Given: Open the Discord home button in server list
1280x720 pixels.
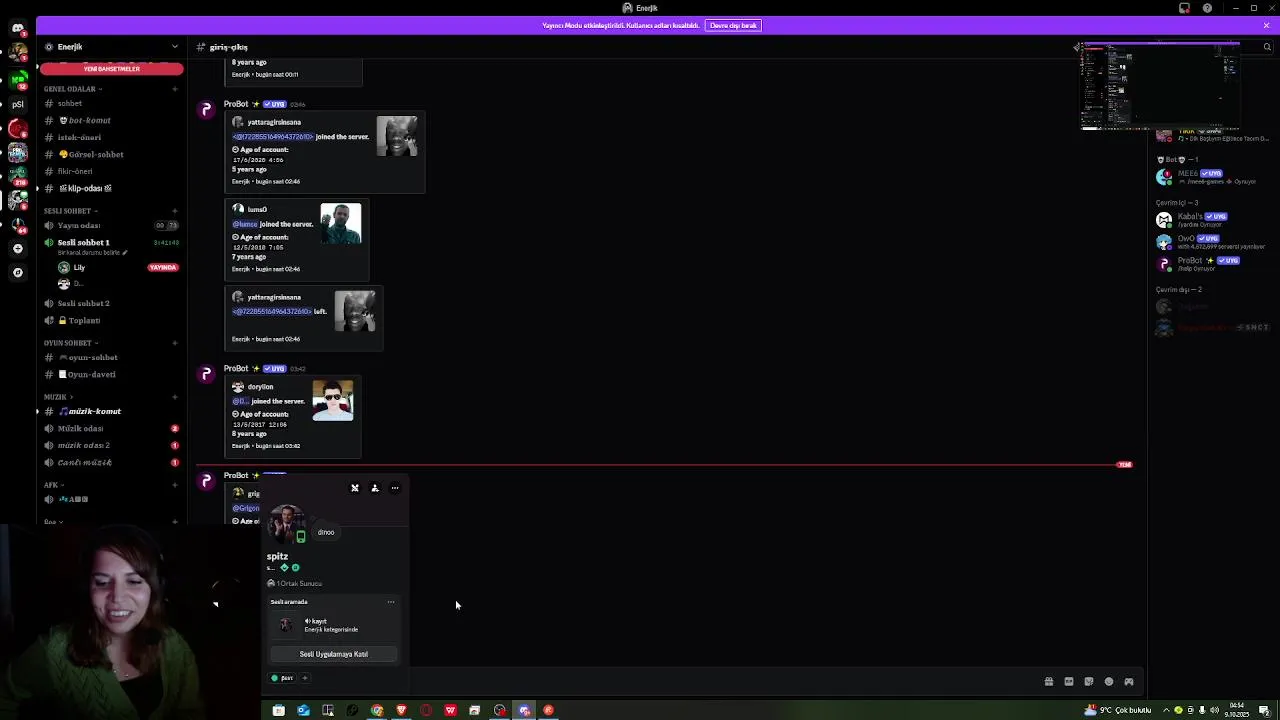Looking at the screenshot, I should click(17, 29).
